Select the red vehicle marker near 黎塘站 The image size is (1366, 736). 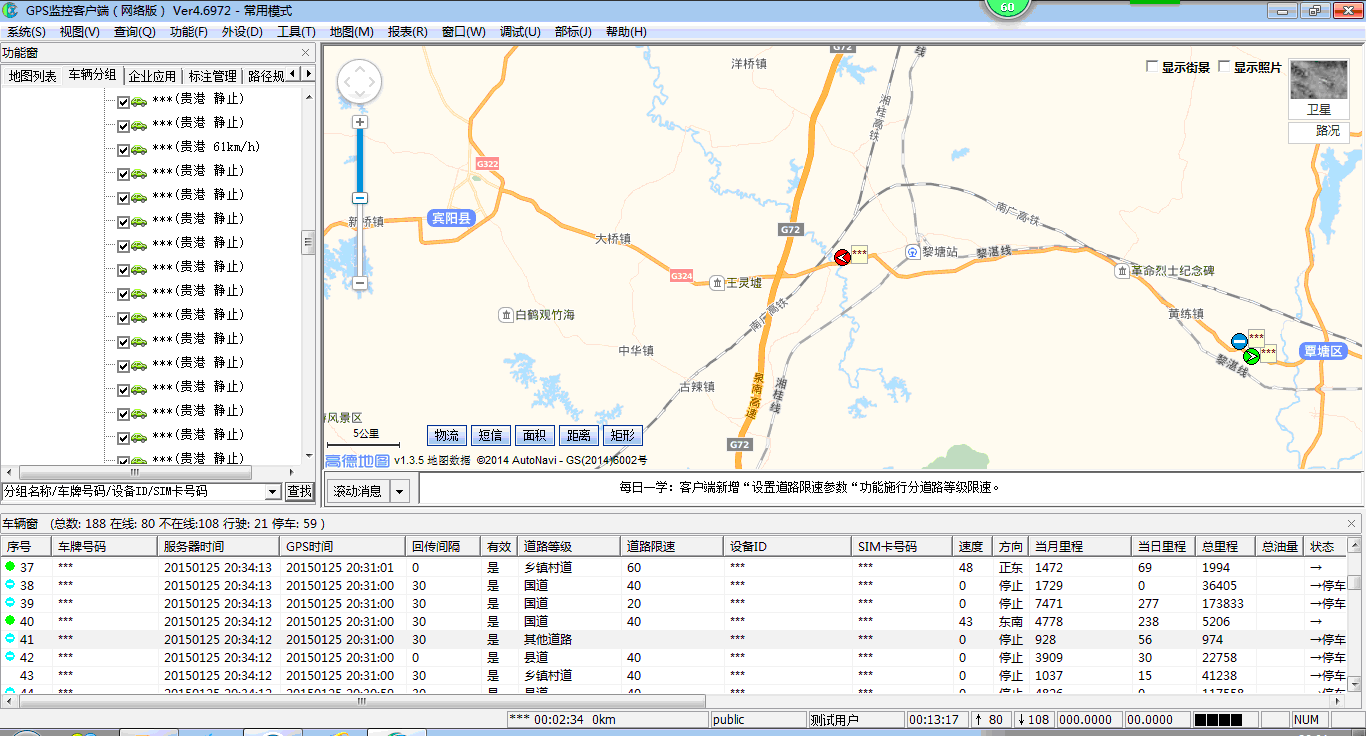click(x=842, y=257)
